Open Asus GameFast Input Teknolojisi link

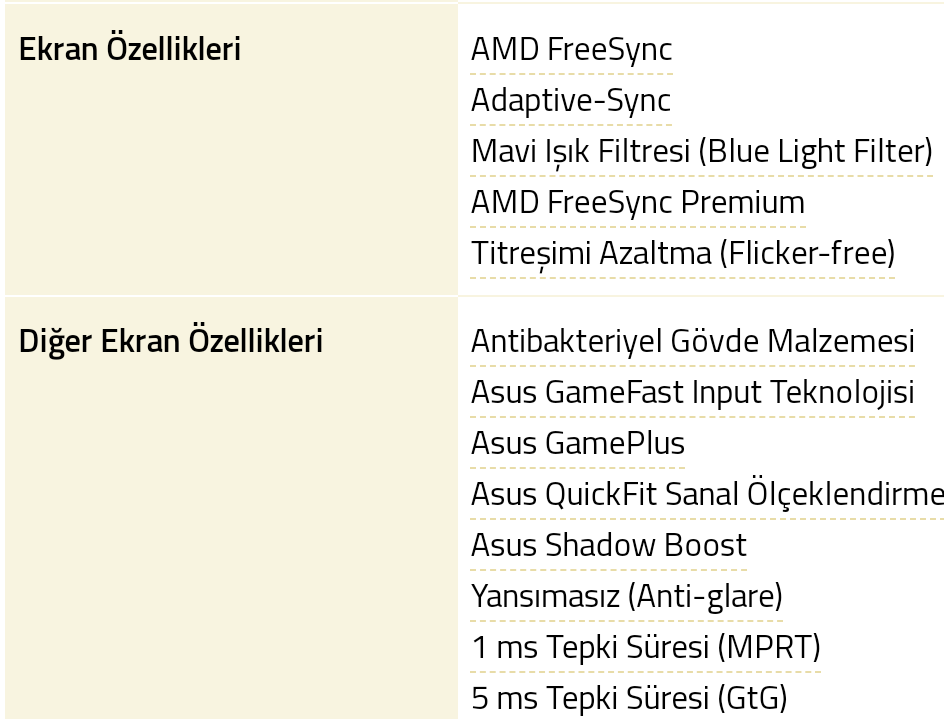[x=692, y=393]
